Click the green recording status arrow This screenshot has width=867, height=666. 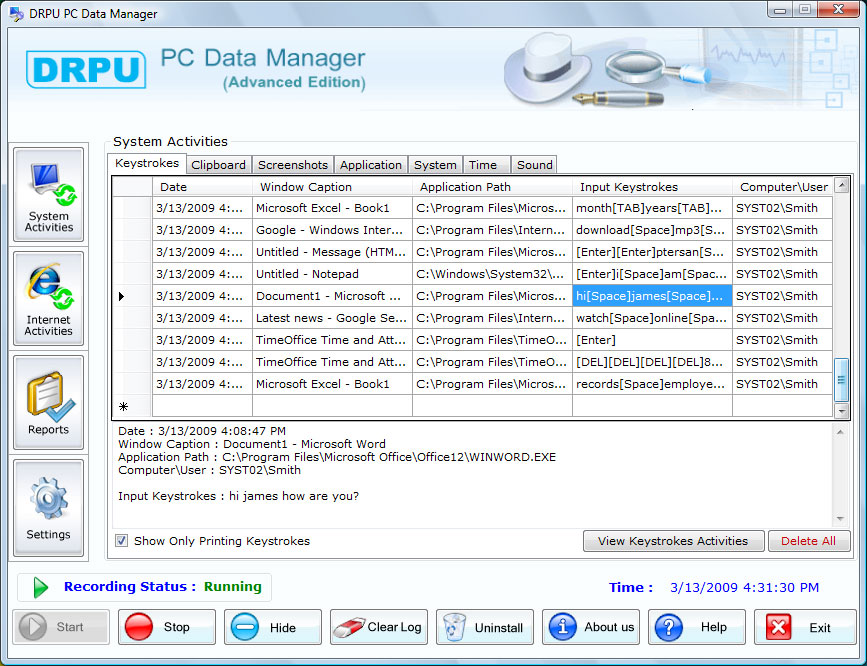point(40,587)
